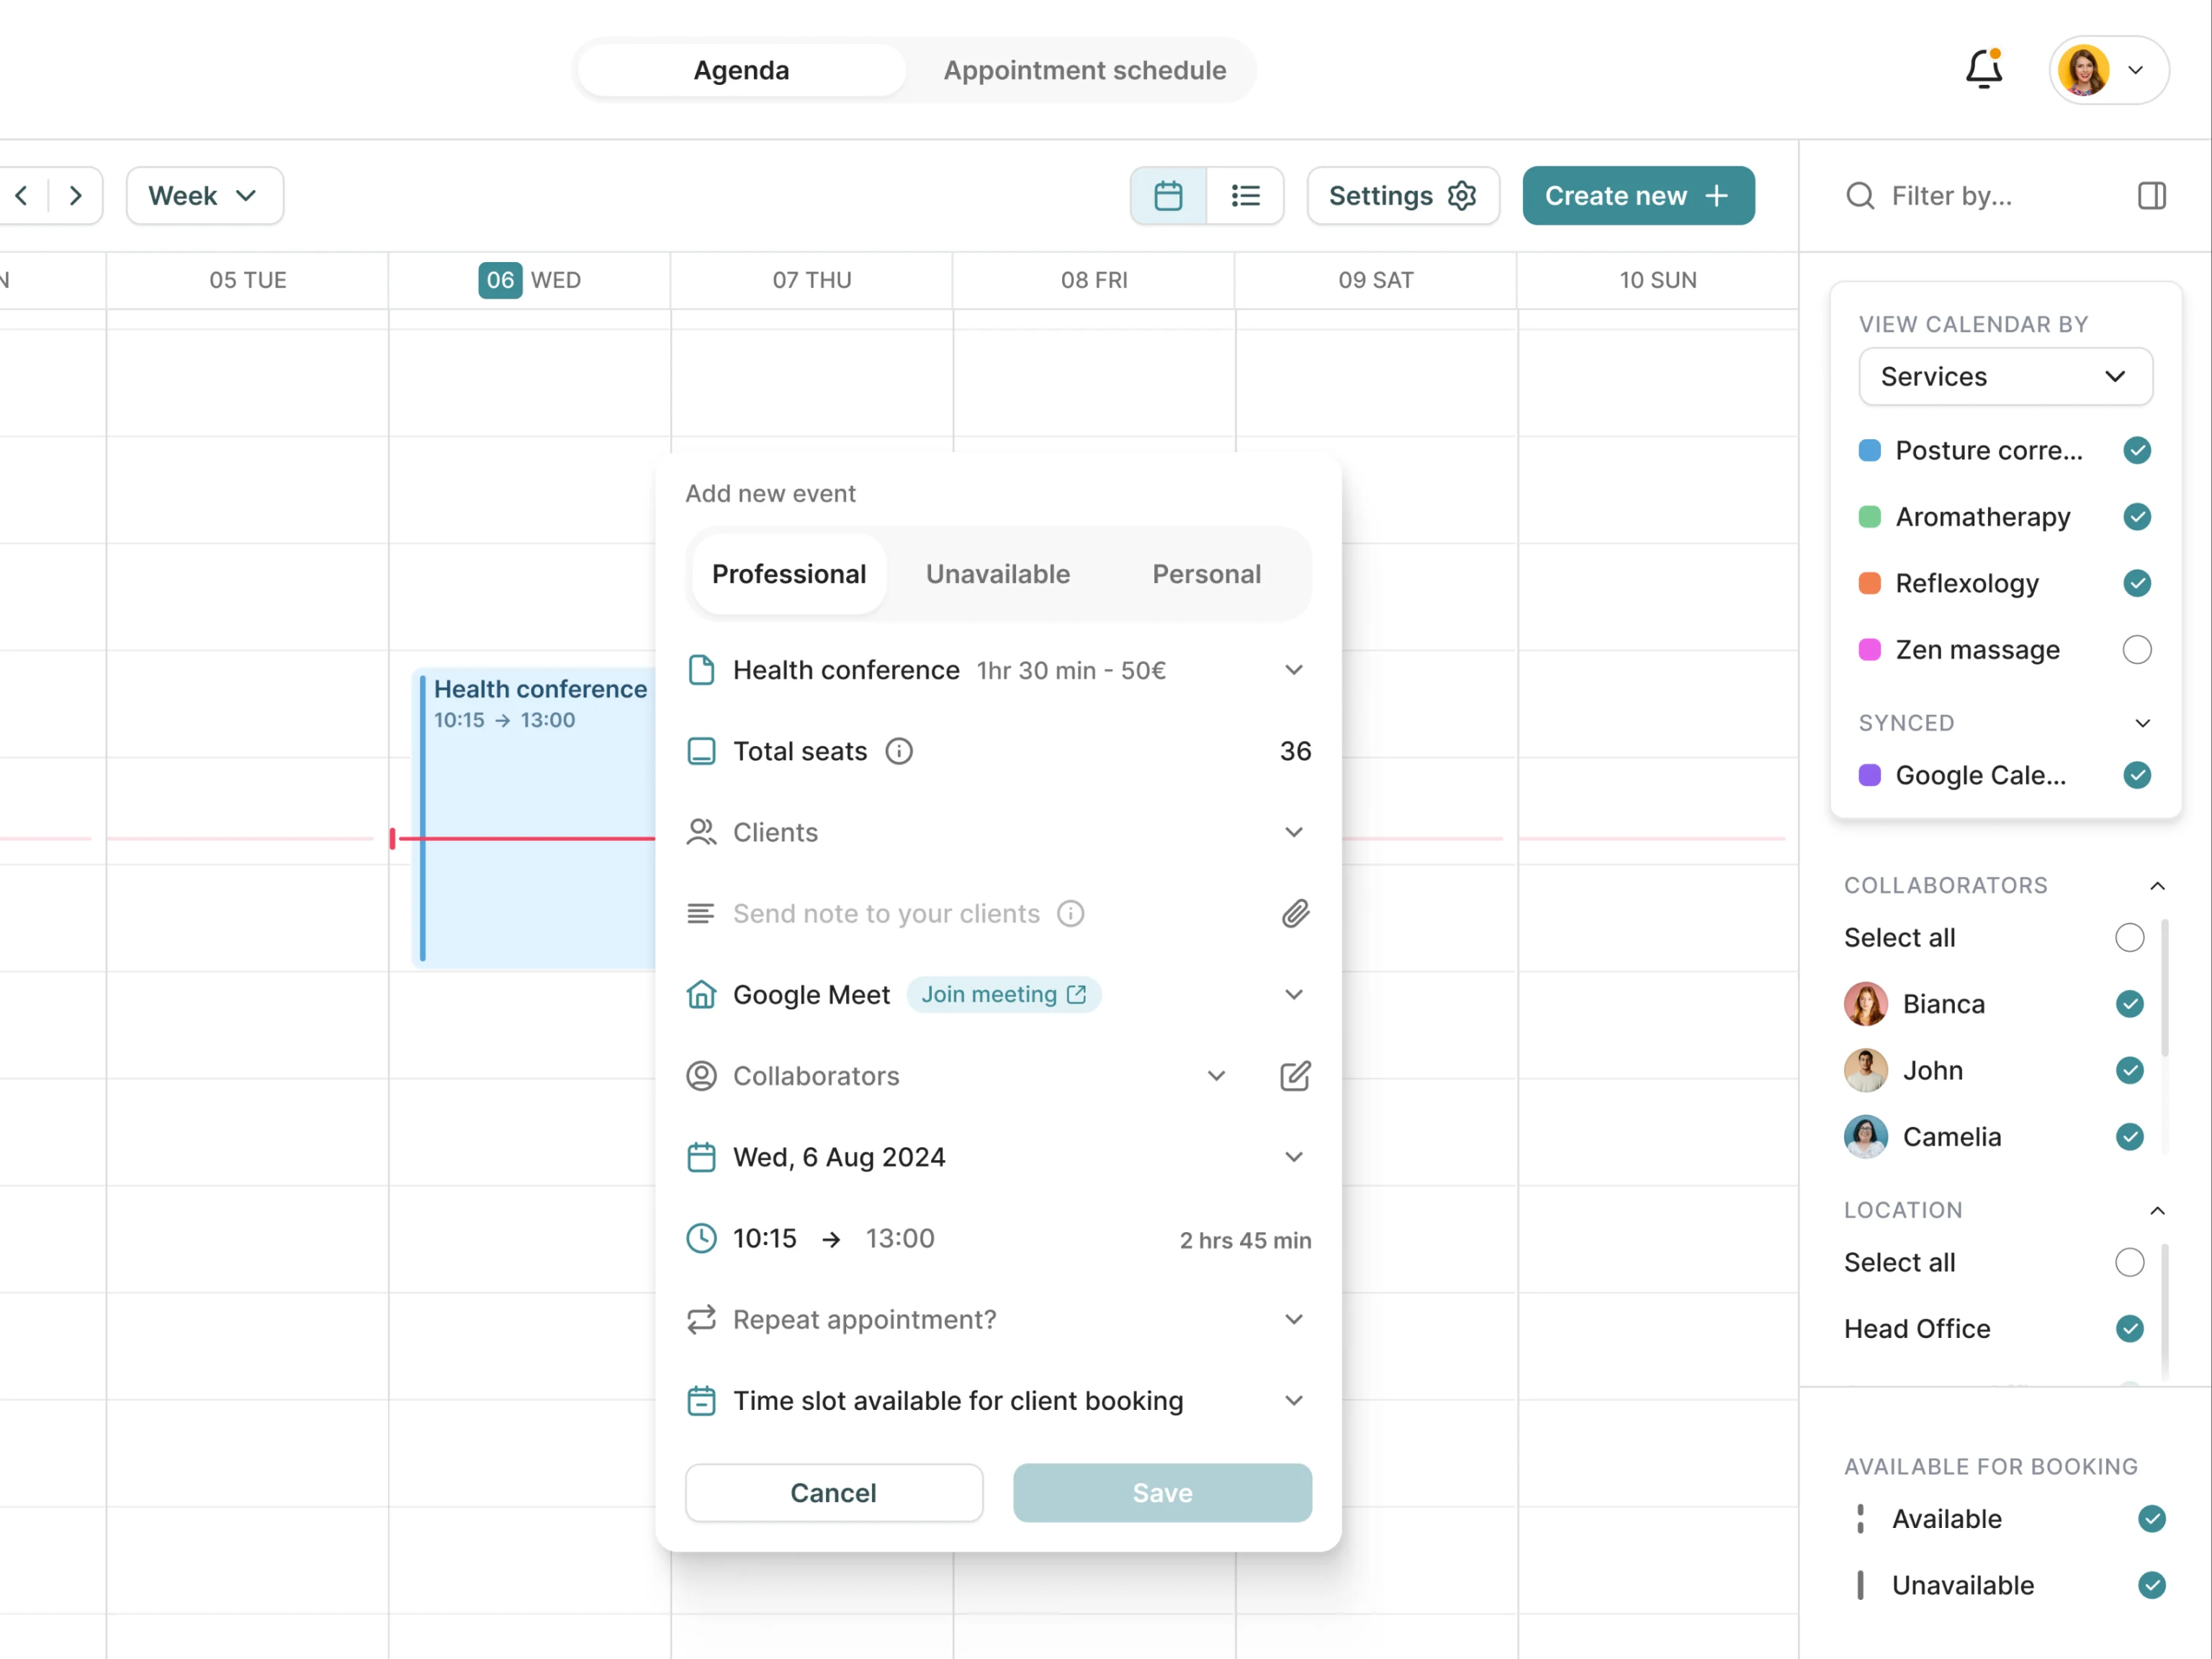Uncheck Posture correction service
The height and width of the screenshot is (1659, 2212).
coord(2137,450)
